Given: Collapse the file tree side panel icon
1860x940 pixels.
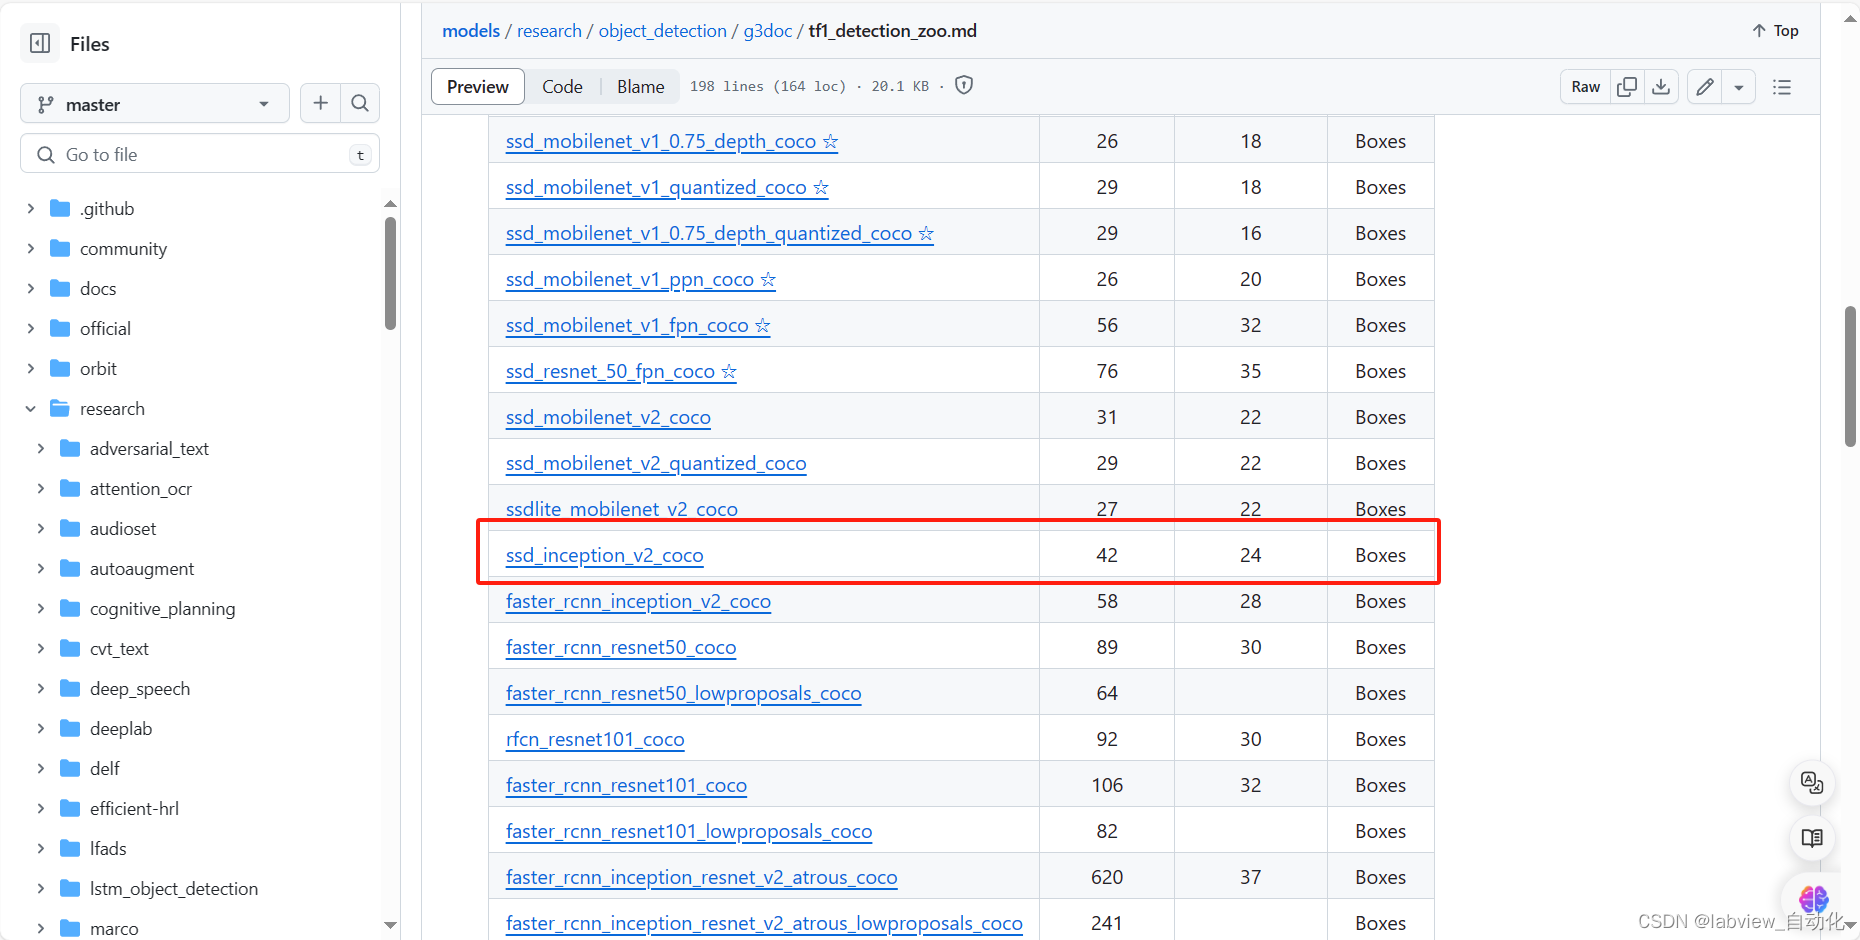Looking at the screenshot, I should (x=40, y=43).
